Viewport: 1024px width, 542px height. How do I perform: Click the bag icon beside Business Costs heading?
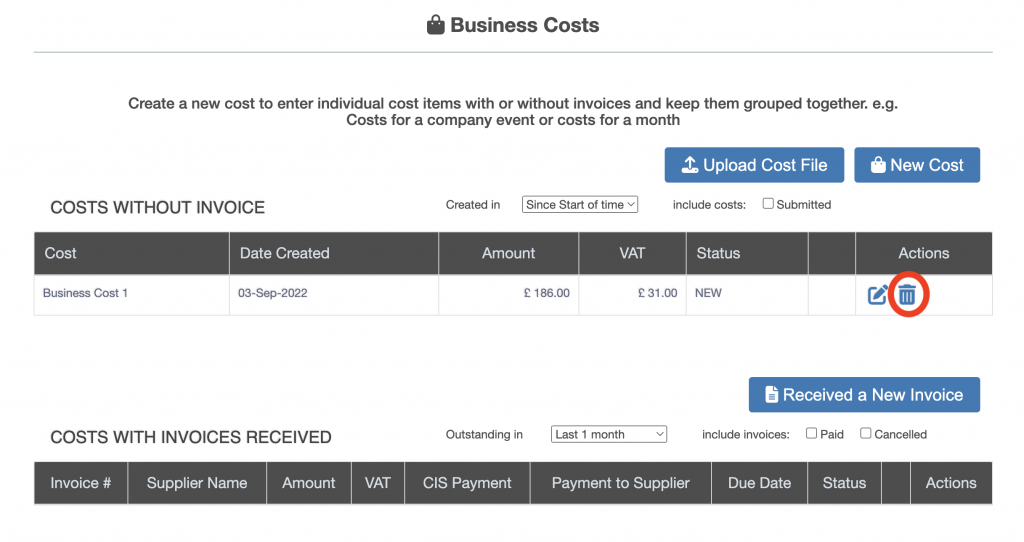435,26
